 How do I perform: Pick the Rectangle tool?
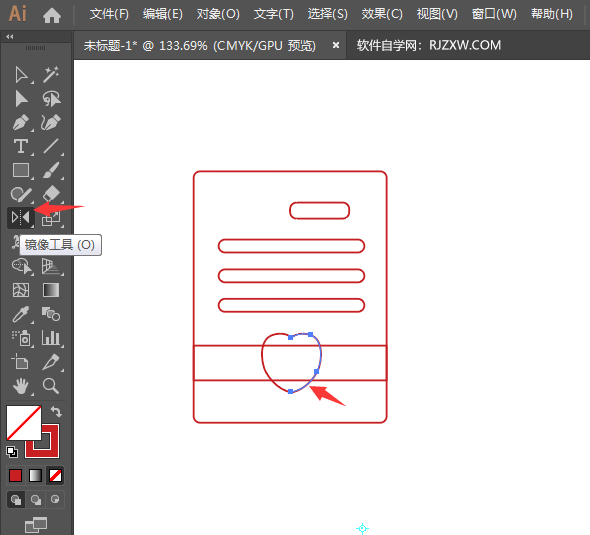tap(21, 170)
